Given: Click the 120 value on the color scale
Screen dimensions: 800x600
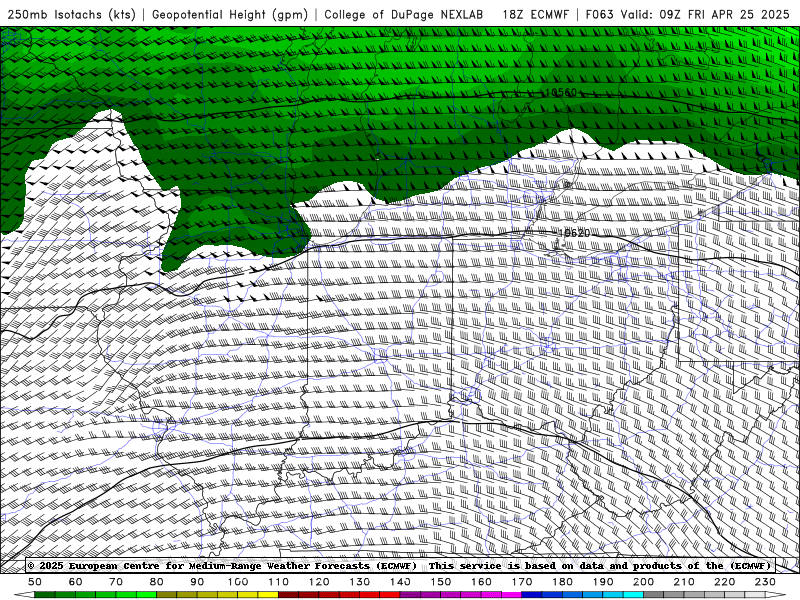Looking at the screenshot, I should tap(319, 582).
